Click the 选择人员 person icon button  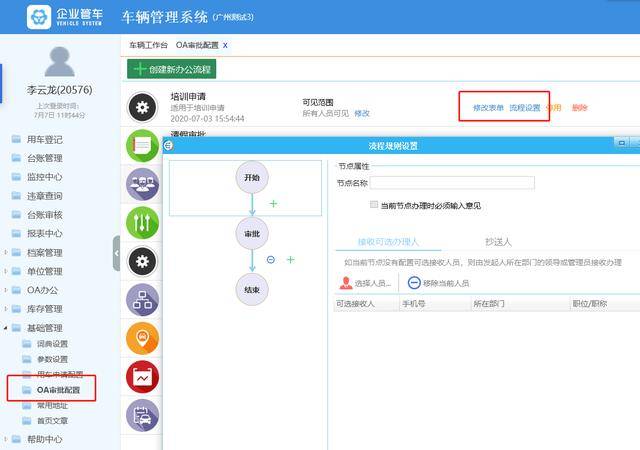coord(365,283)
